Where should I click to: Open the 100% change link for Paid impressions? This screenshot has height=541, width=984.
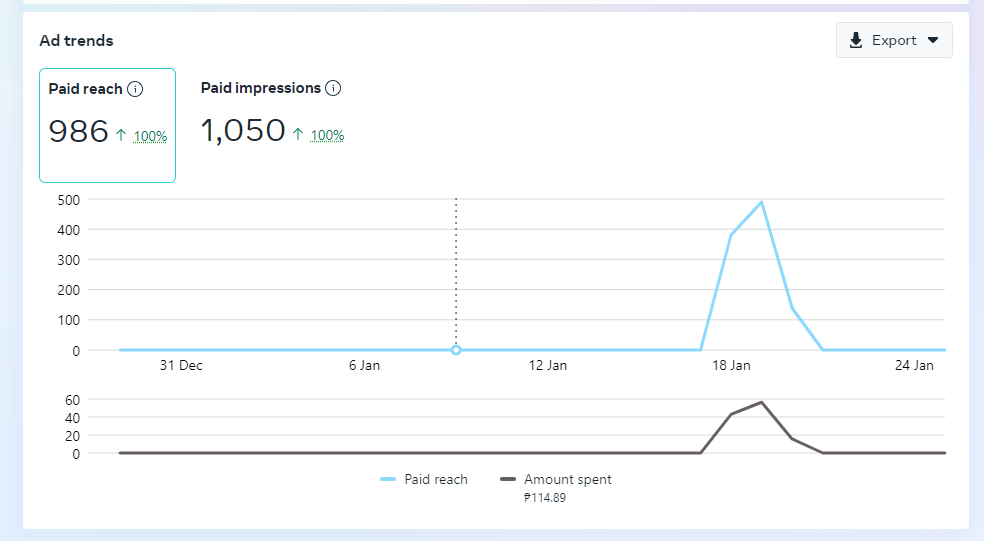(x=327, y=135)
